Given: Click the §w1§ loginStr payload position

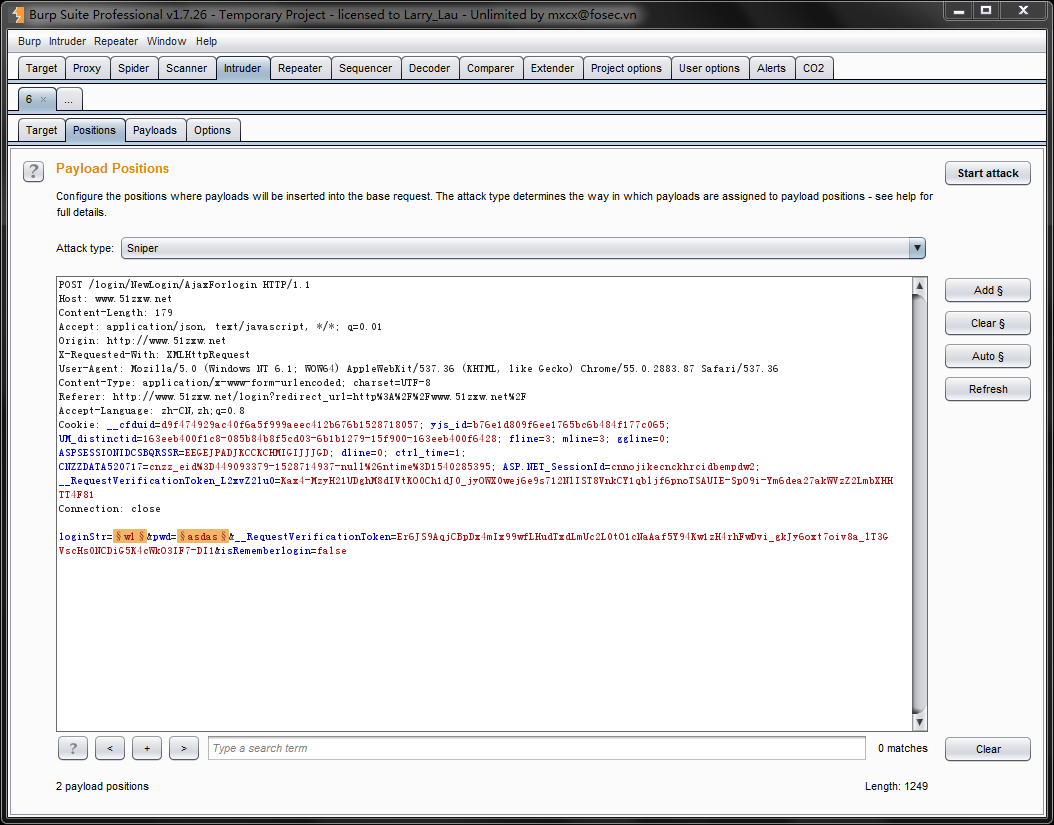Looking at the screenshot, I should [130, 536].
